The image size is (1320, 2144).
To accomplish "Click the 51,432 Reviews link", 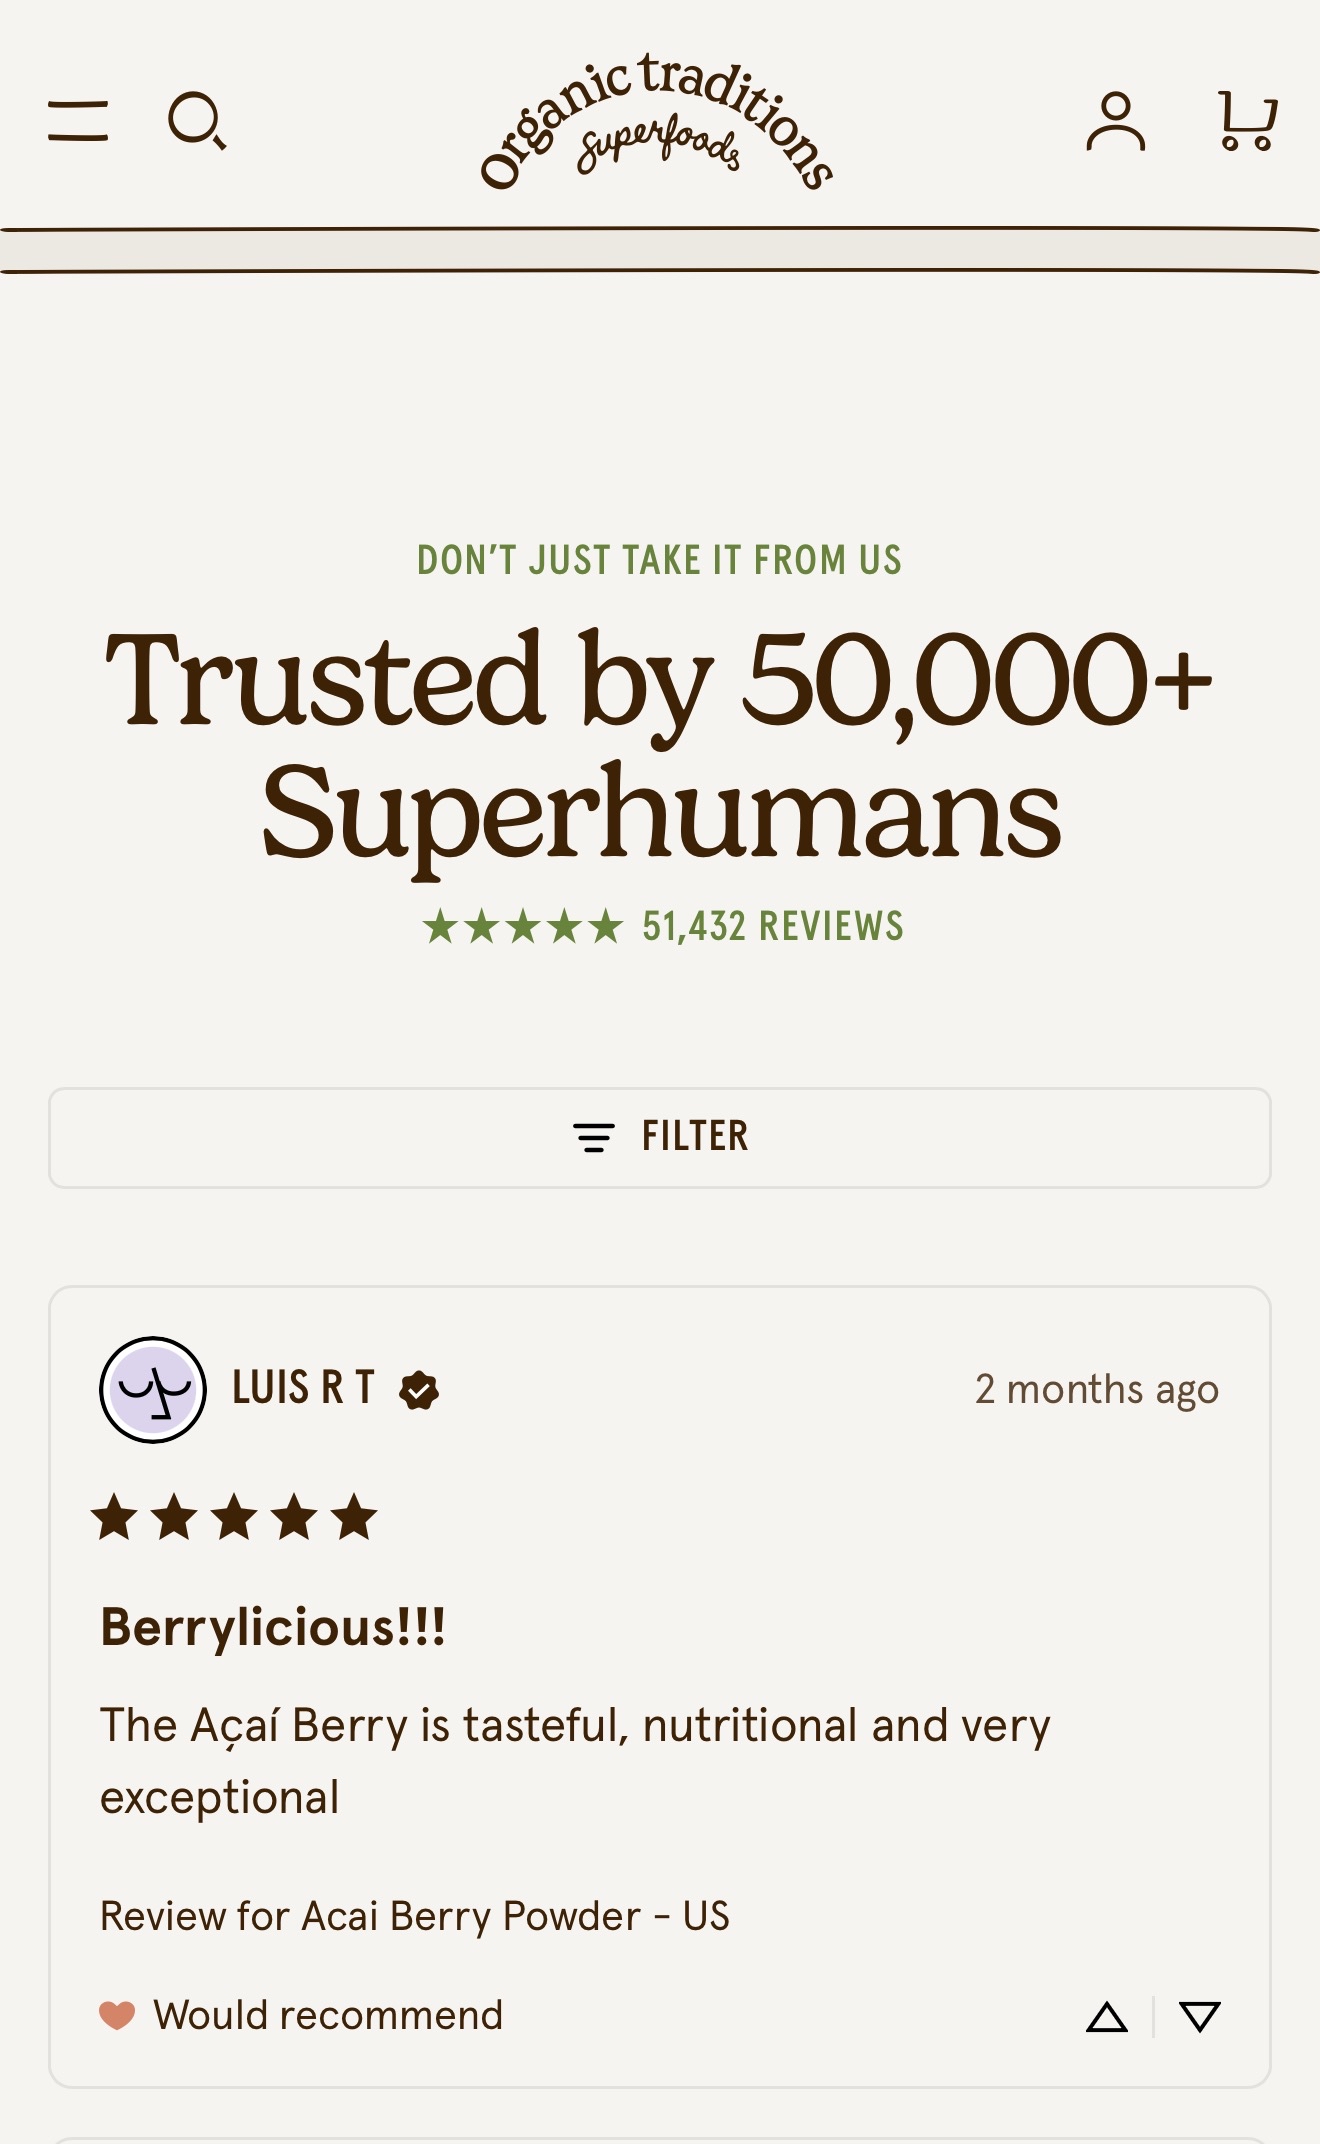I will (x=772, y=926).
